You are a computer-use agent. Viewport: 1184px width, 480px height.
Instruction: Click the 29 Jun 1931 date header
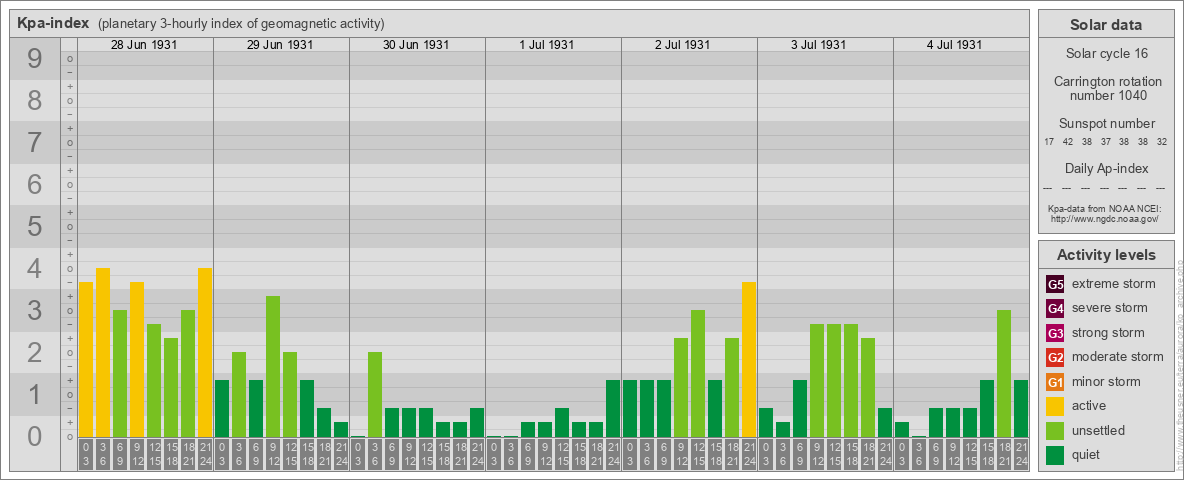tap(280, 45)
